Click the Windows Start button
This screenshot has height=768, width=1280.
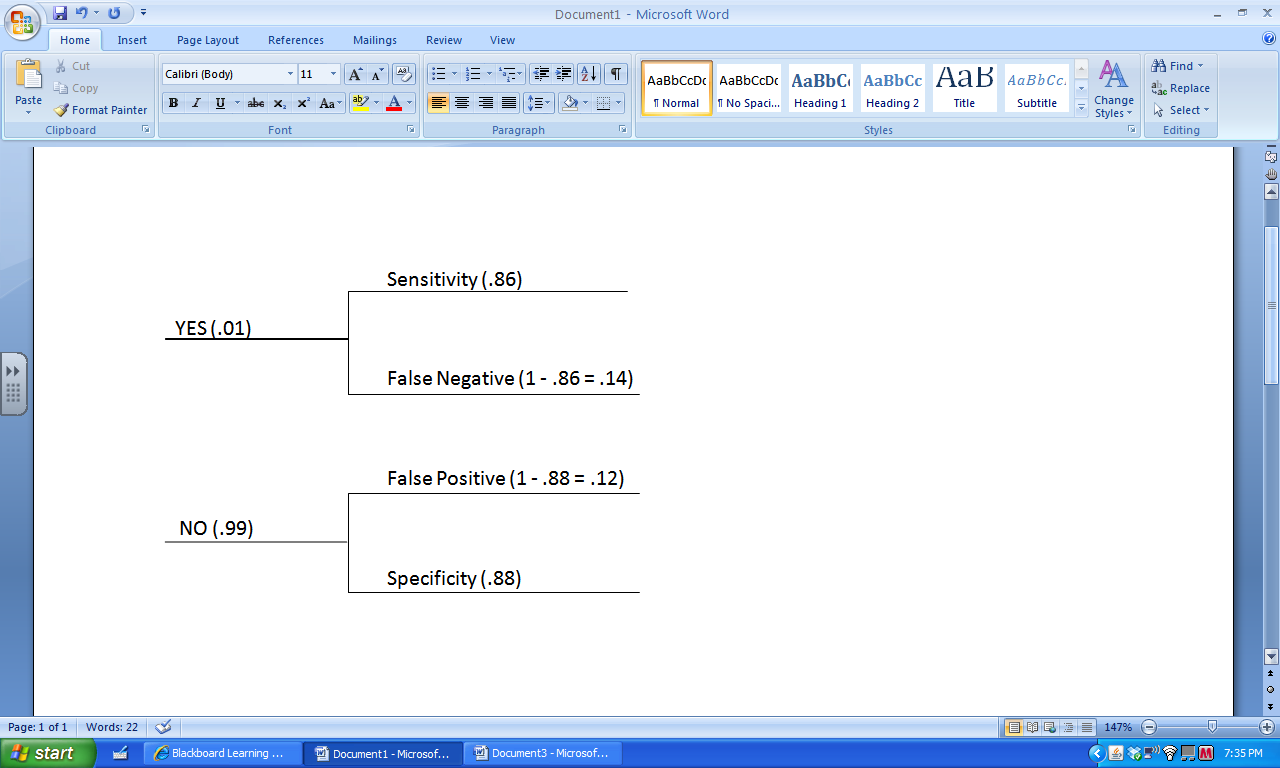(x=48, y=753)
